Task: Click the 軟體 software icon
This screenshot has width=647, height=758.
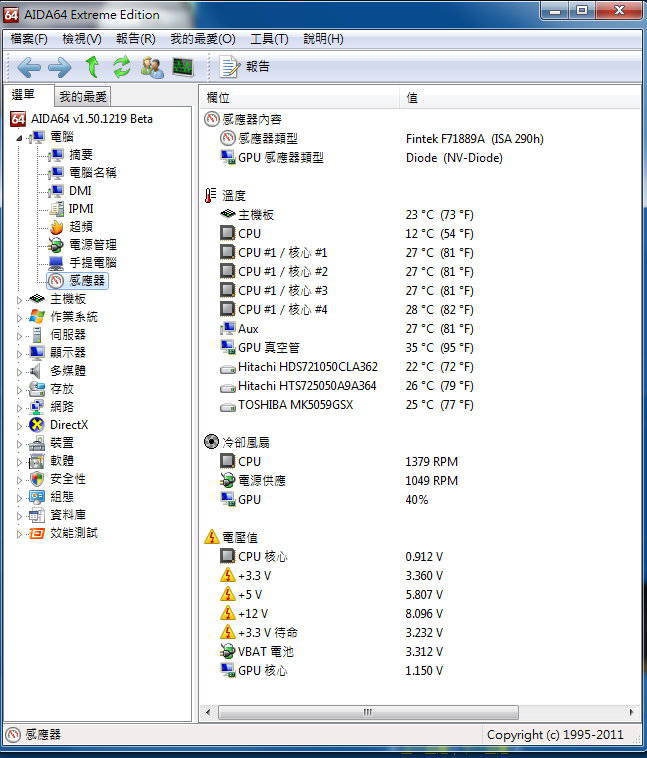Action: pyautogui.click(x=37, y=462)
